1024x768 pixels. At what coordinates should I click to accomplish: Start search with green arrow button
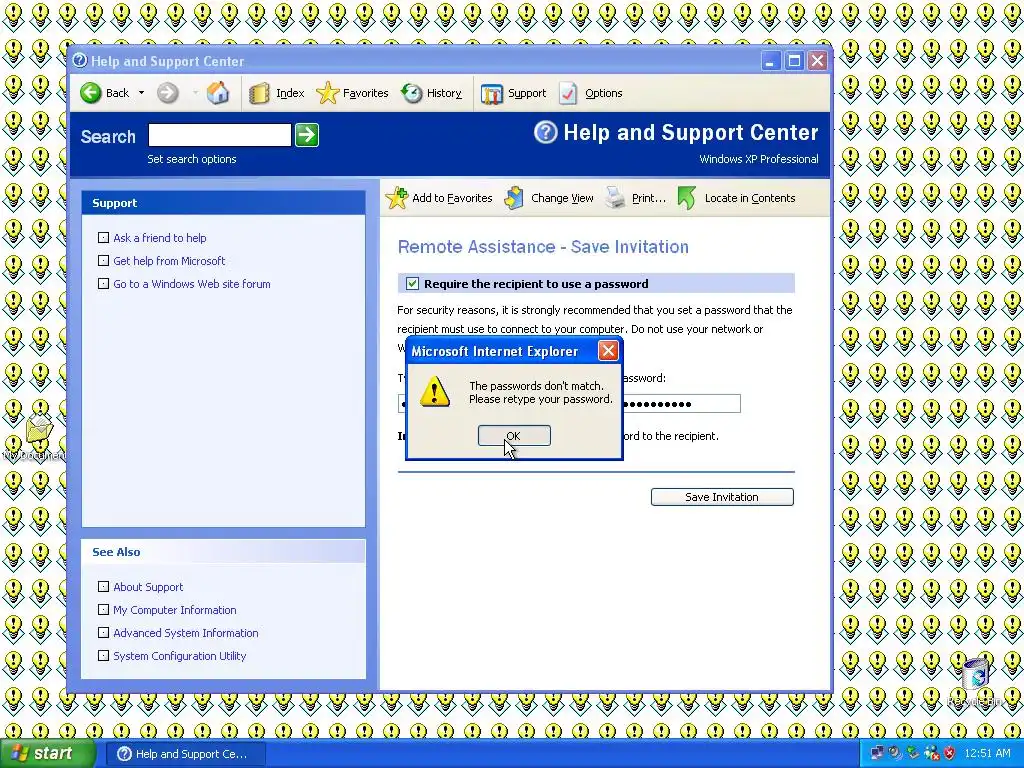[x=307, y=135]
